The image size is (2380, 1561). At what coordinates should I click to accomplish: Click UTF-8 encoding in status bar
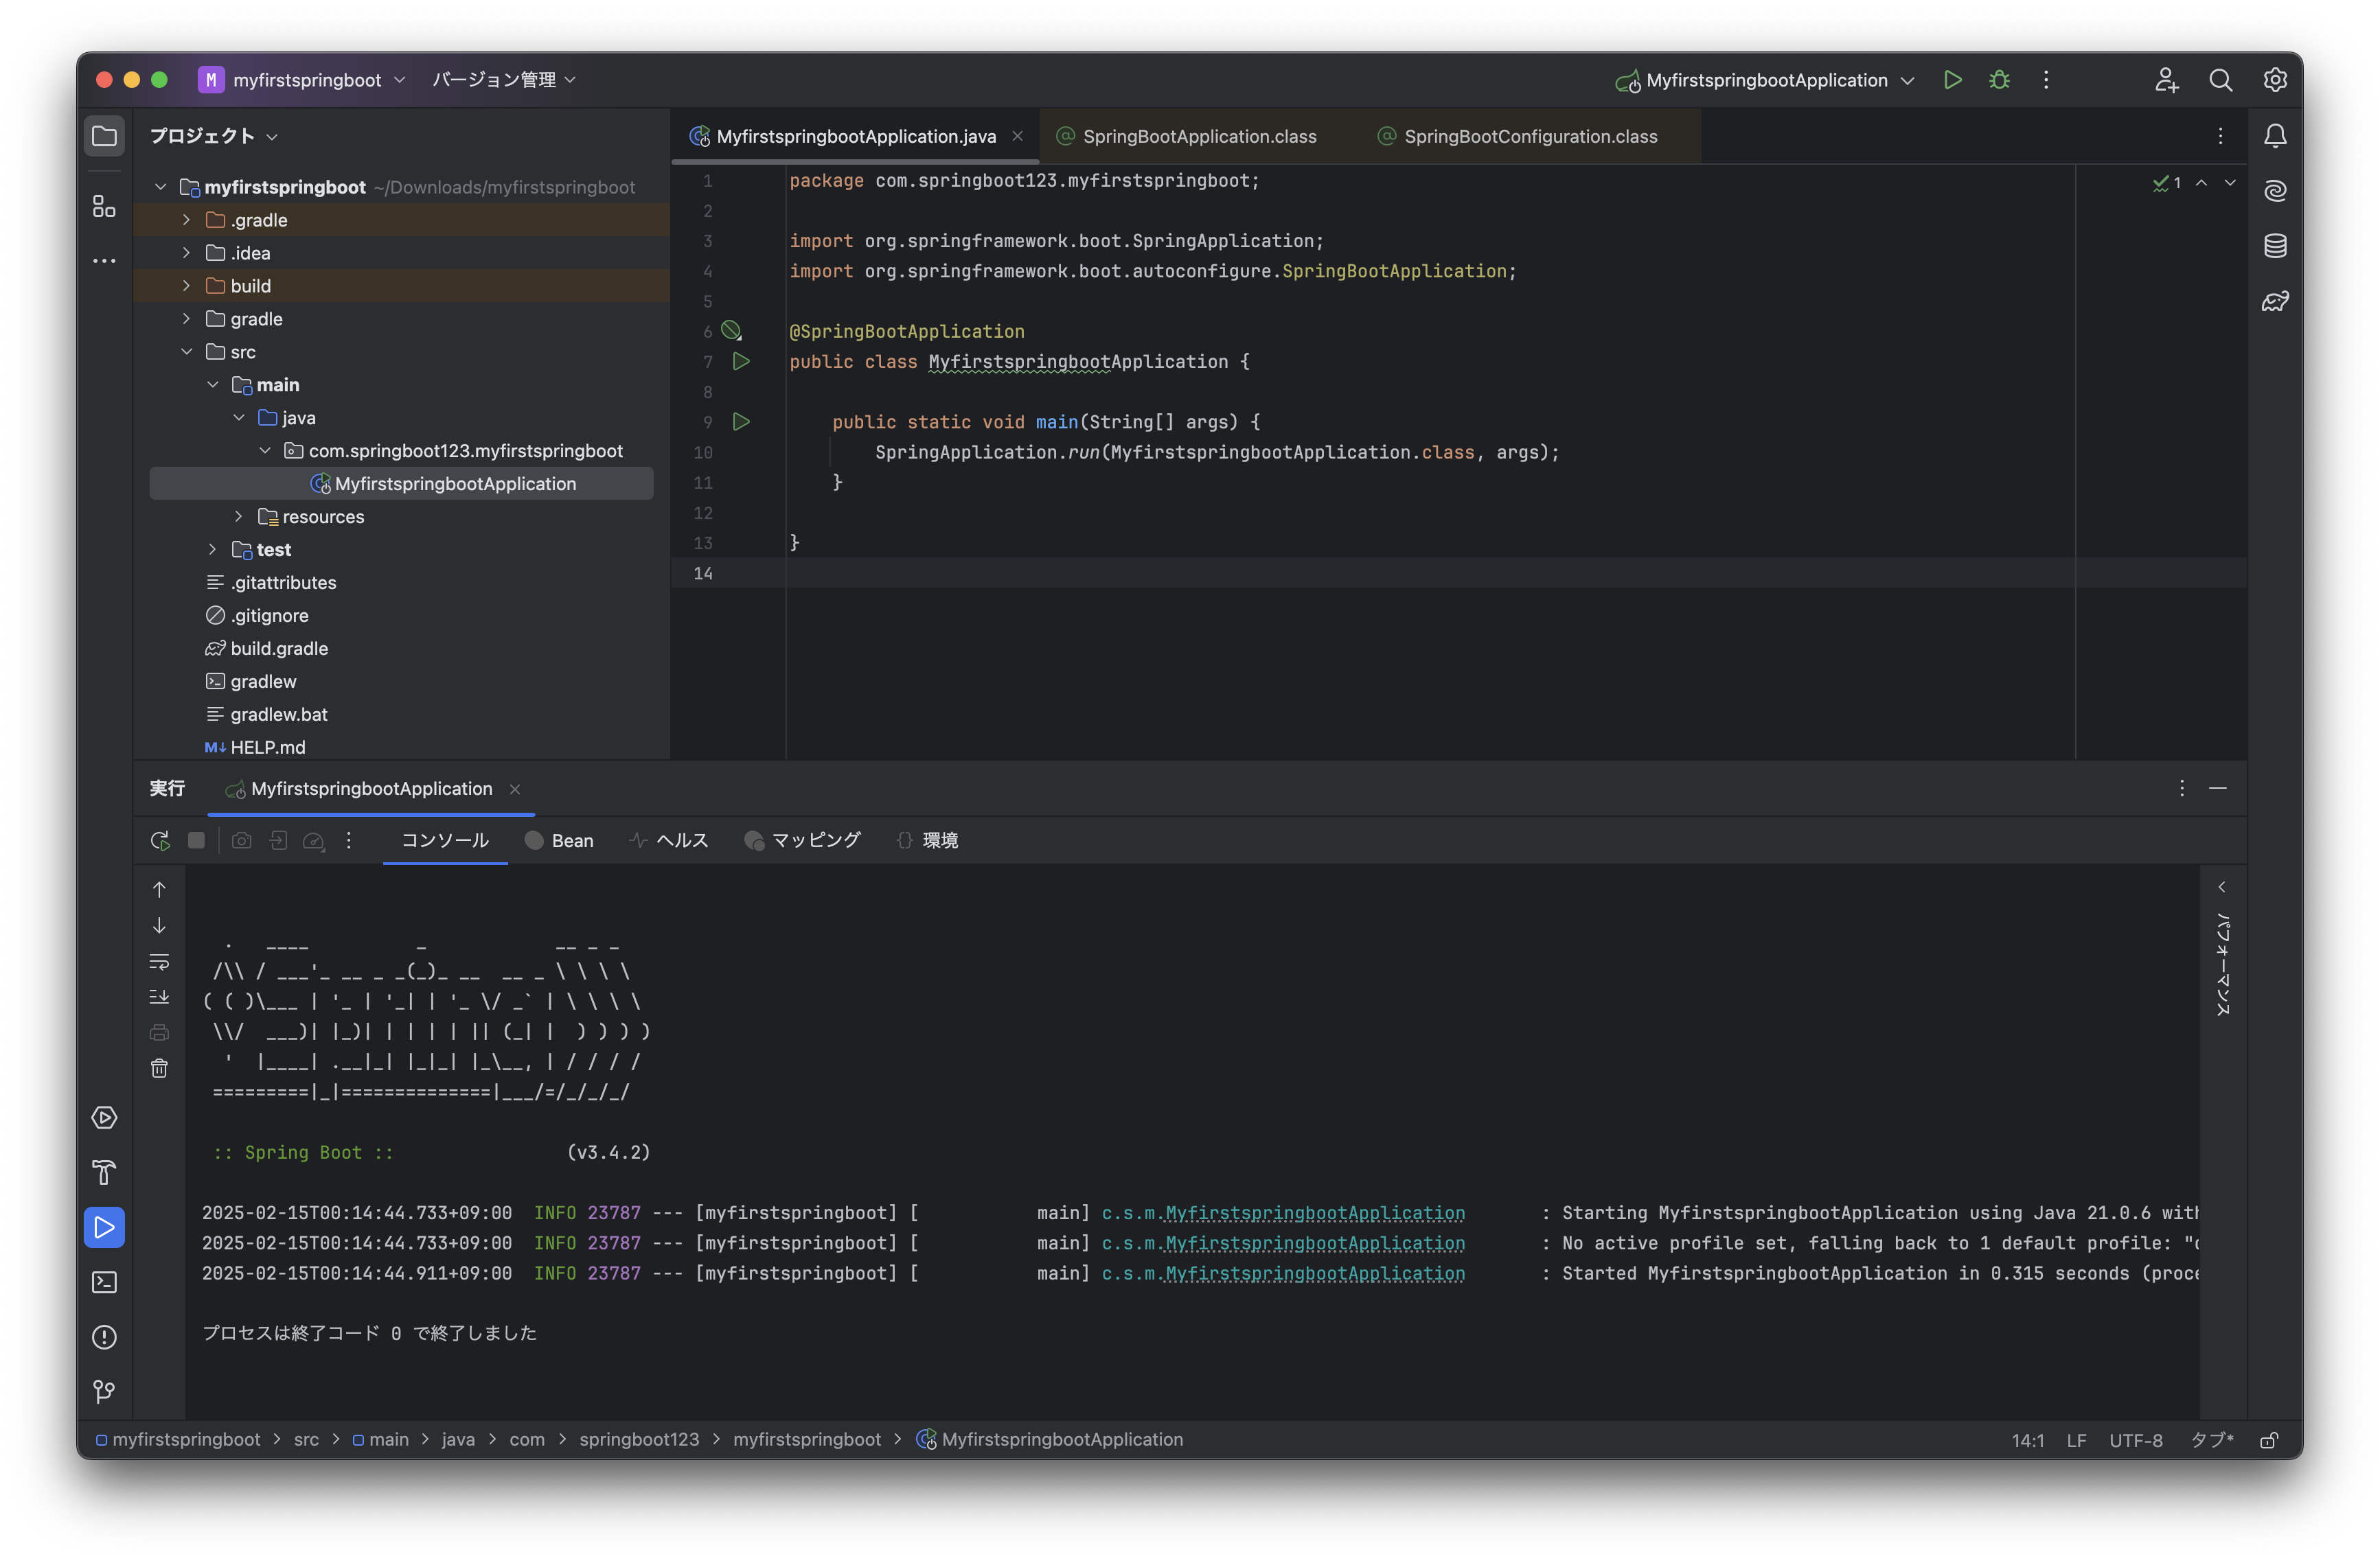(x=2135, y=1440)
